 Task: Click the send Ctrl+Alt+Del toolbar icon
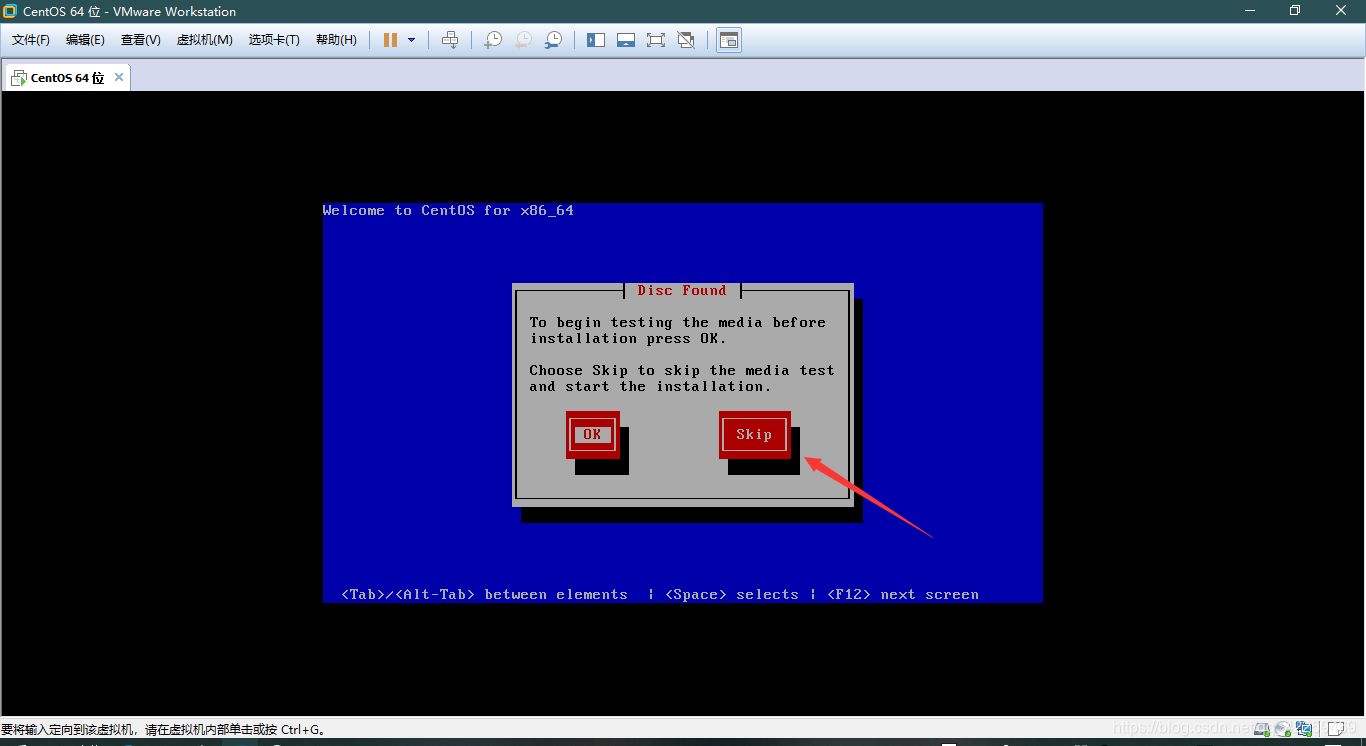(450, 40)
